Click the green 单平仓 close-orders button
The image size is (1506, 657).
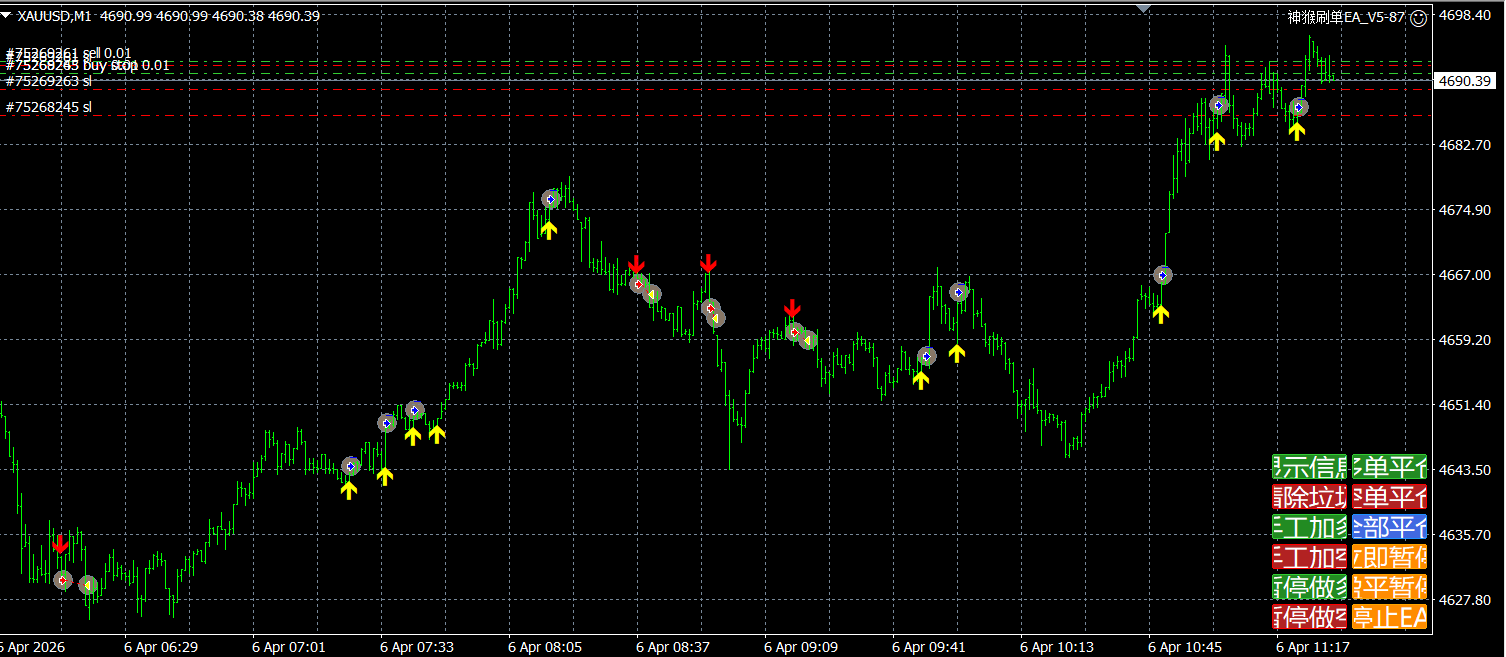click(x=1390, y=466)
